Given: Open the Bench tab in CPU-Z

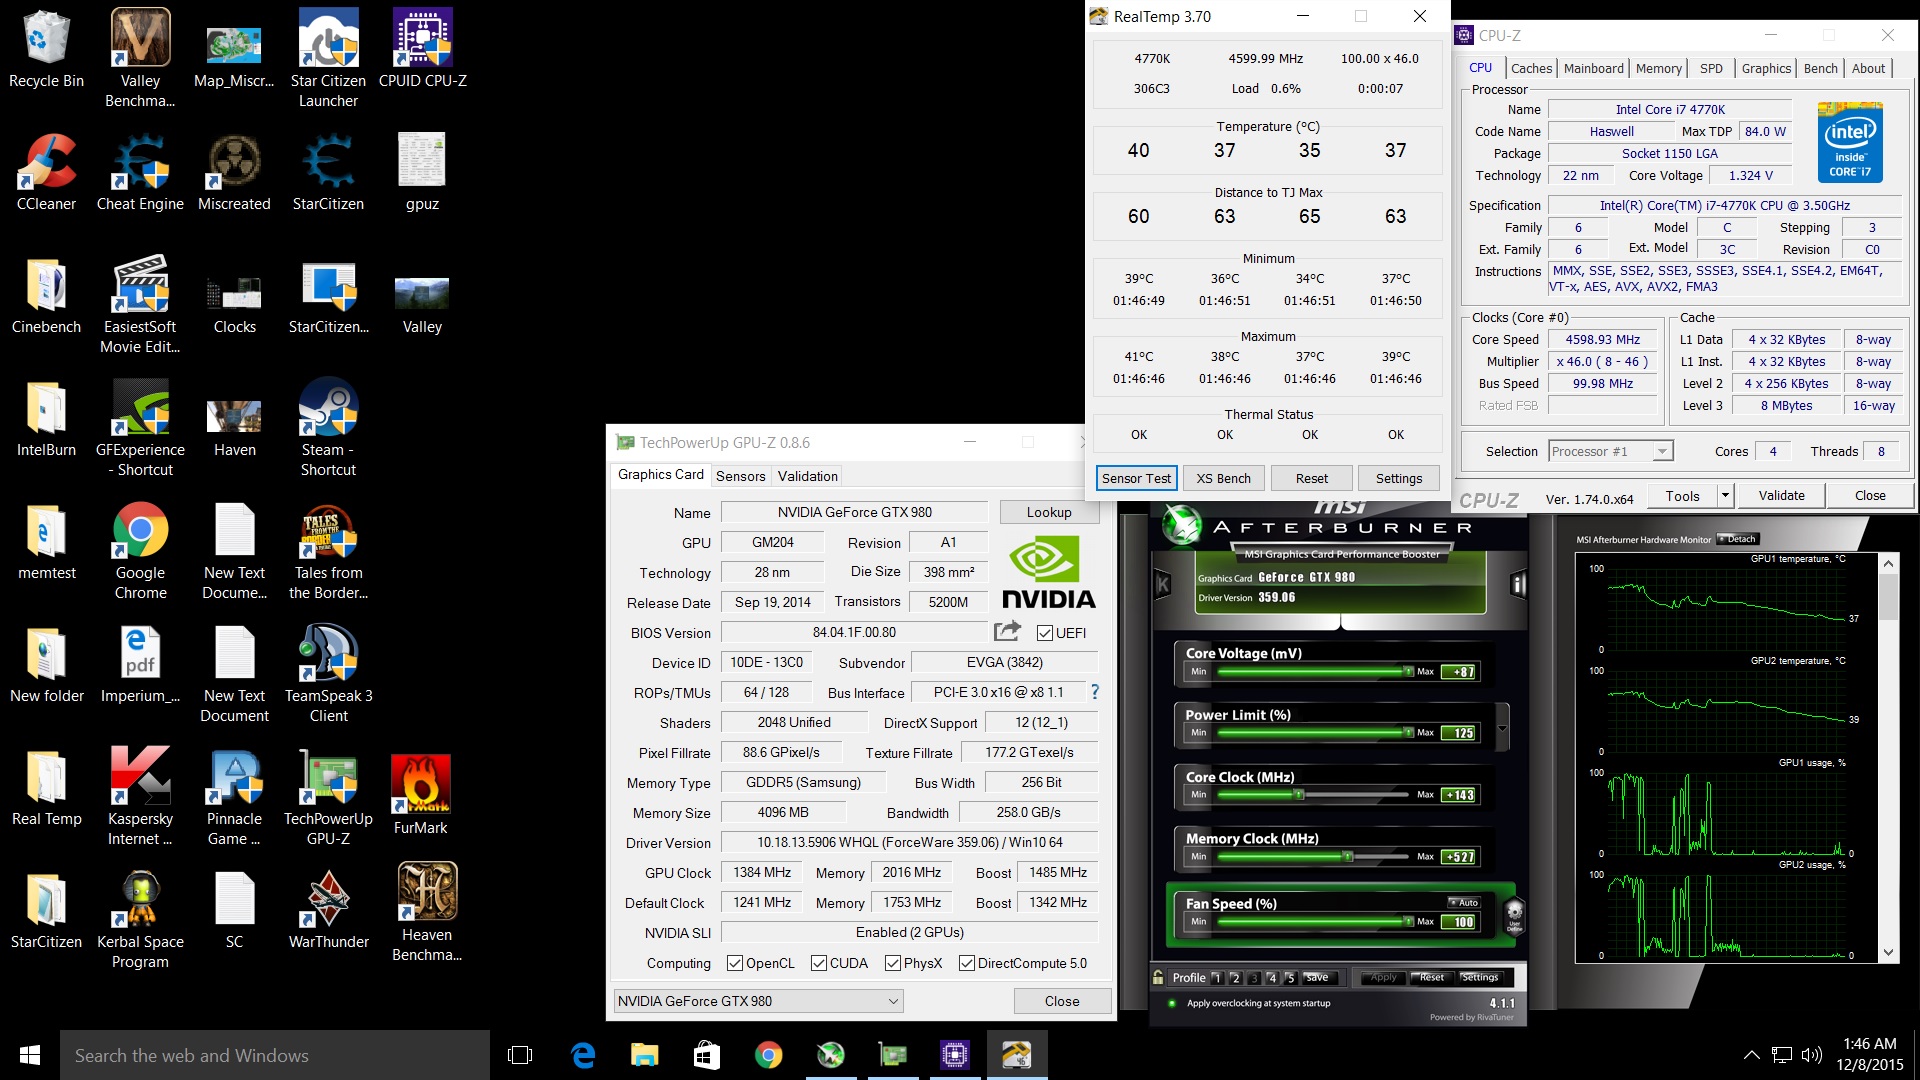Looking at the screenshot, I should (x=1820, y=68).
